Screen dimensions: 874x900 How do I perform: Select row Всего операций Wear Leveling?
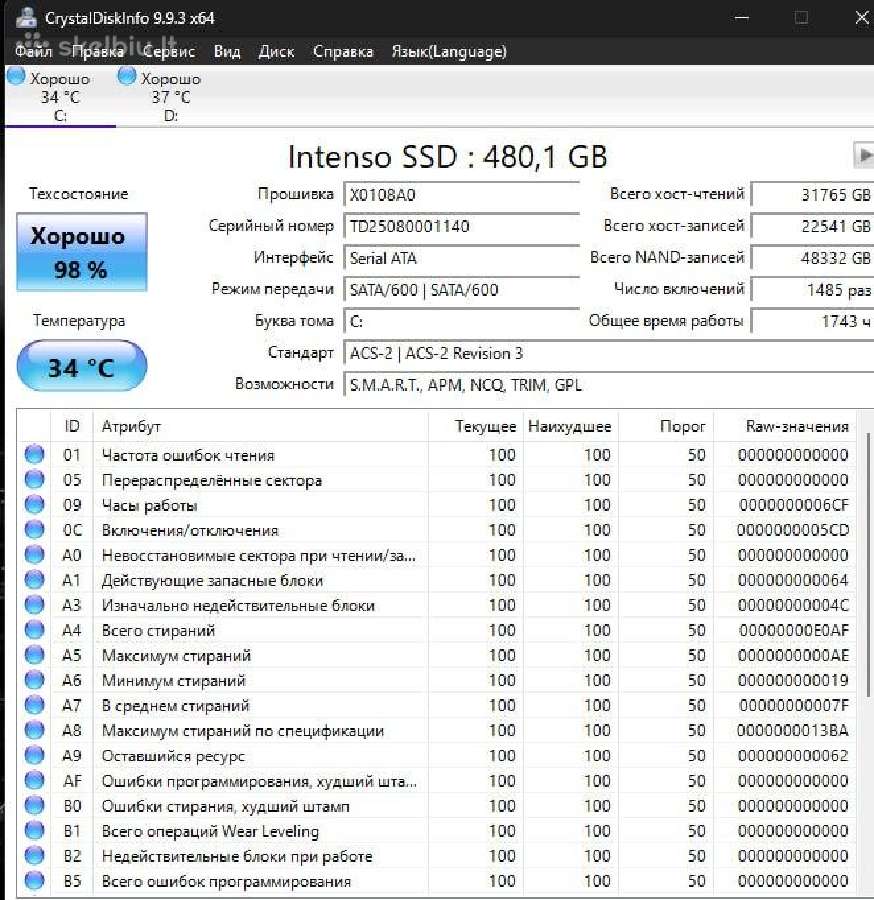(436, 831)
